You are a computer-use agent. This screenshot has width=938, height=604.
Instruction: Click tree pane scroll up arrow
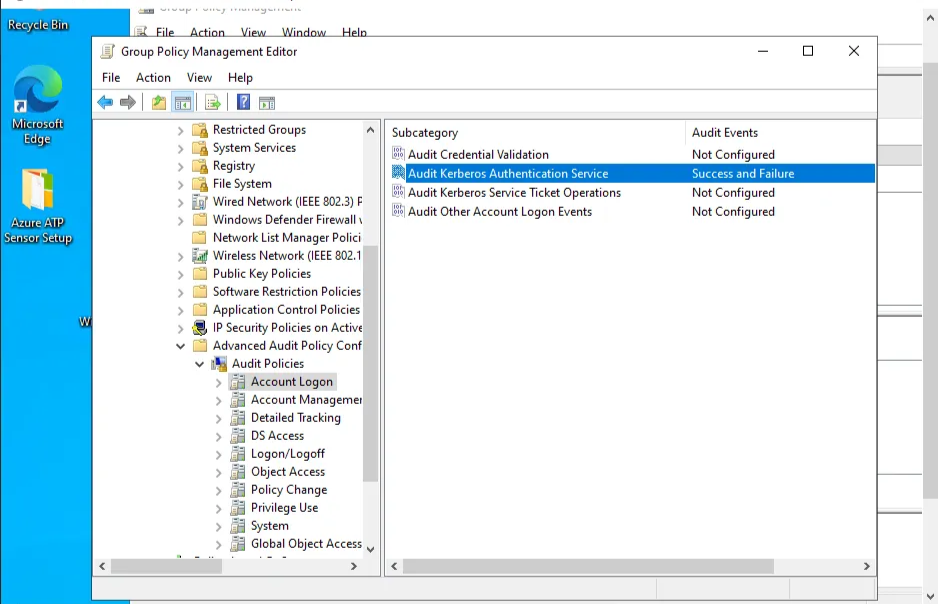(370, 130)
